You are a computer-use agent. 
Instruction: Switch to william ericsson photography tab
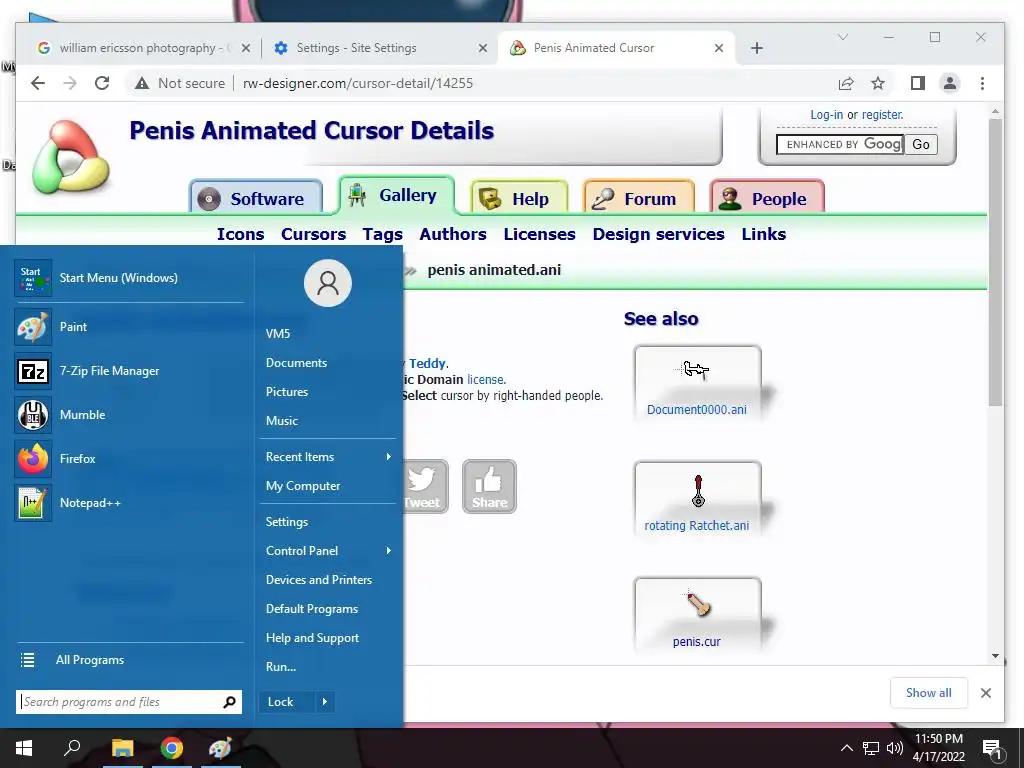144,48
